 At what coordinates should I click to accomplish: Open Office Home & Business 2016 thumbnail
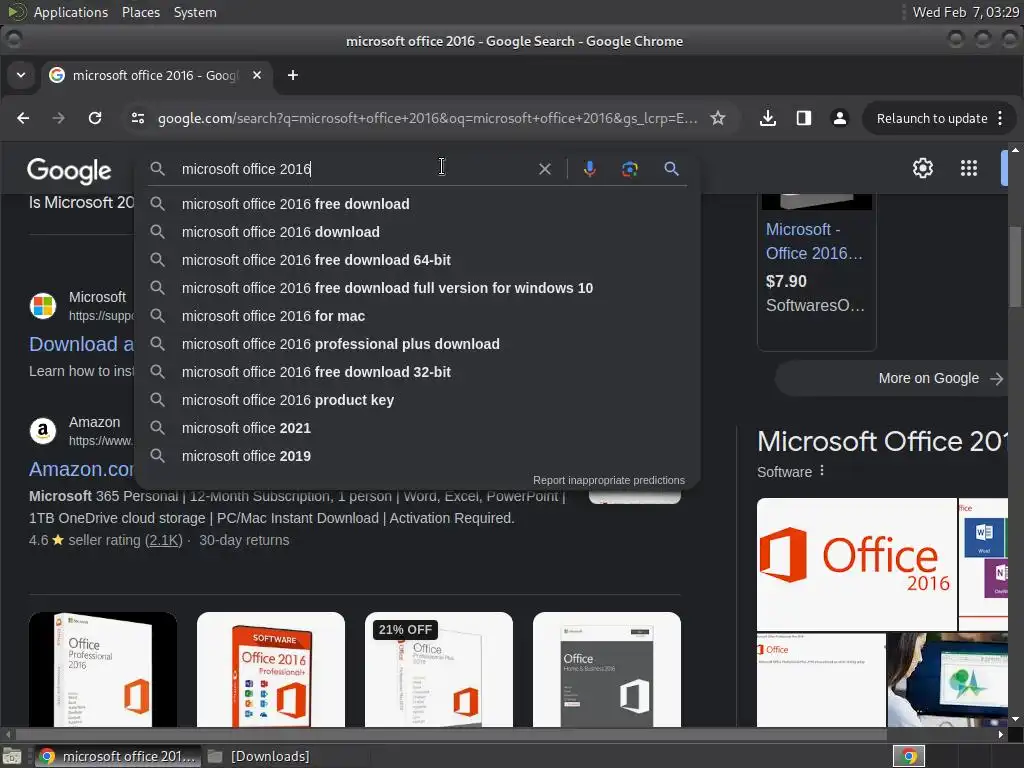tap(607, 669)
